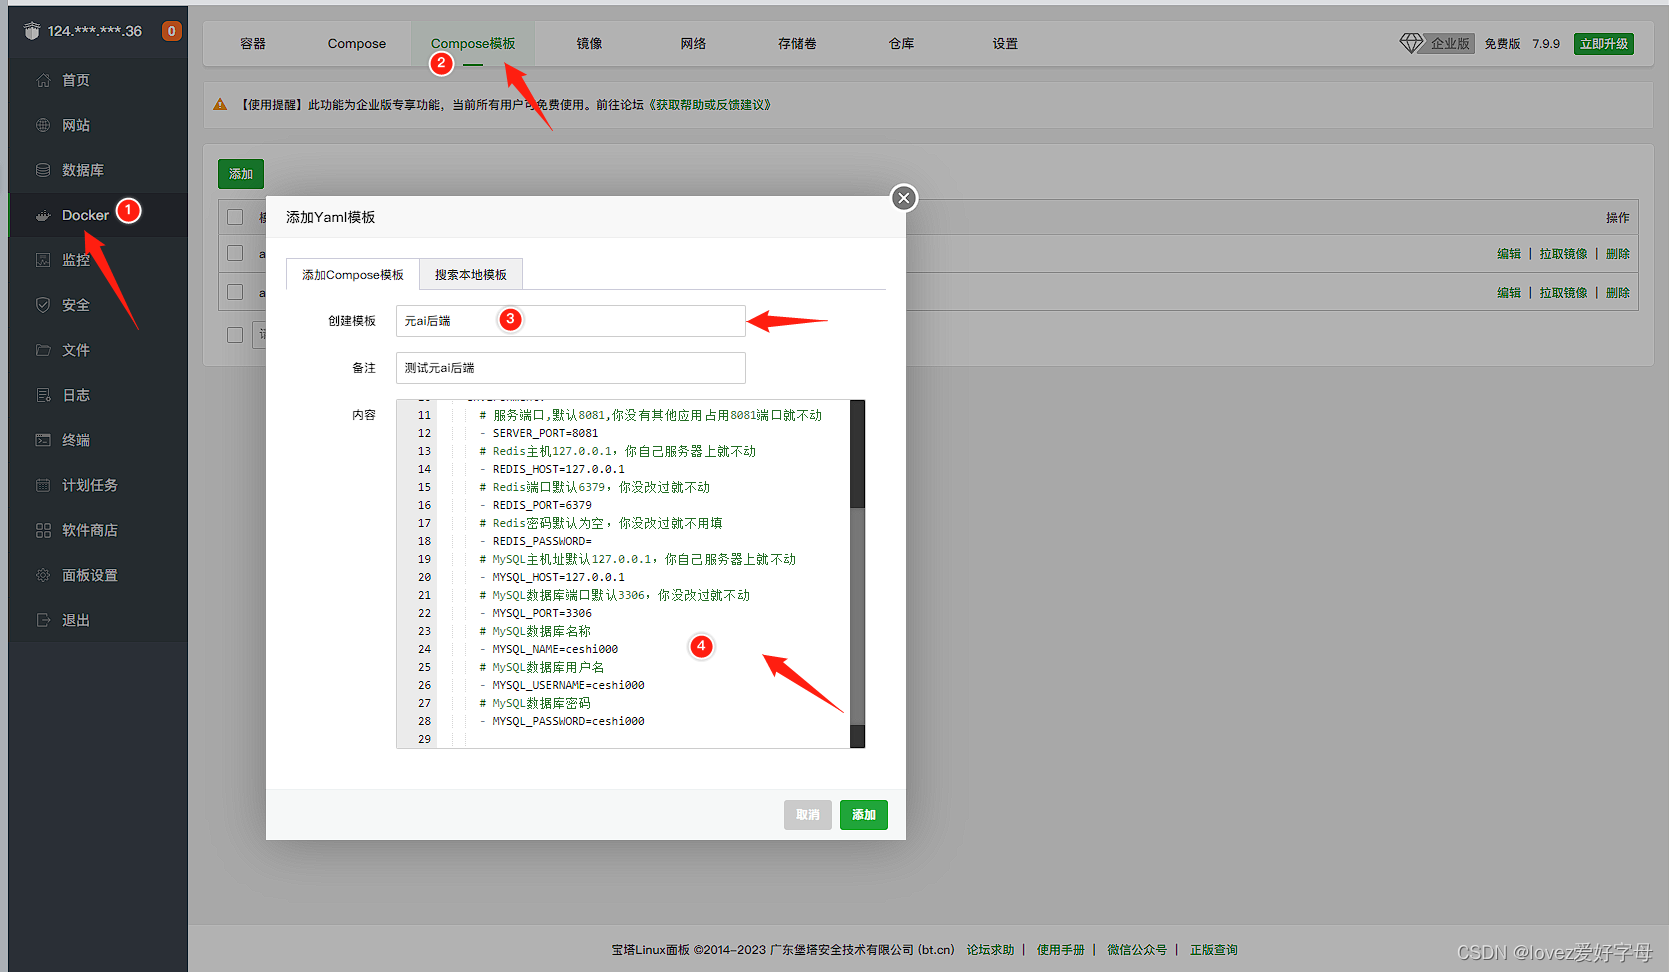Click the warning triangle in usage notice

(x=221, y=104)
